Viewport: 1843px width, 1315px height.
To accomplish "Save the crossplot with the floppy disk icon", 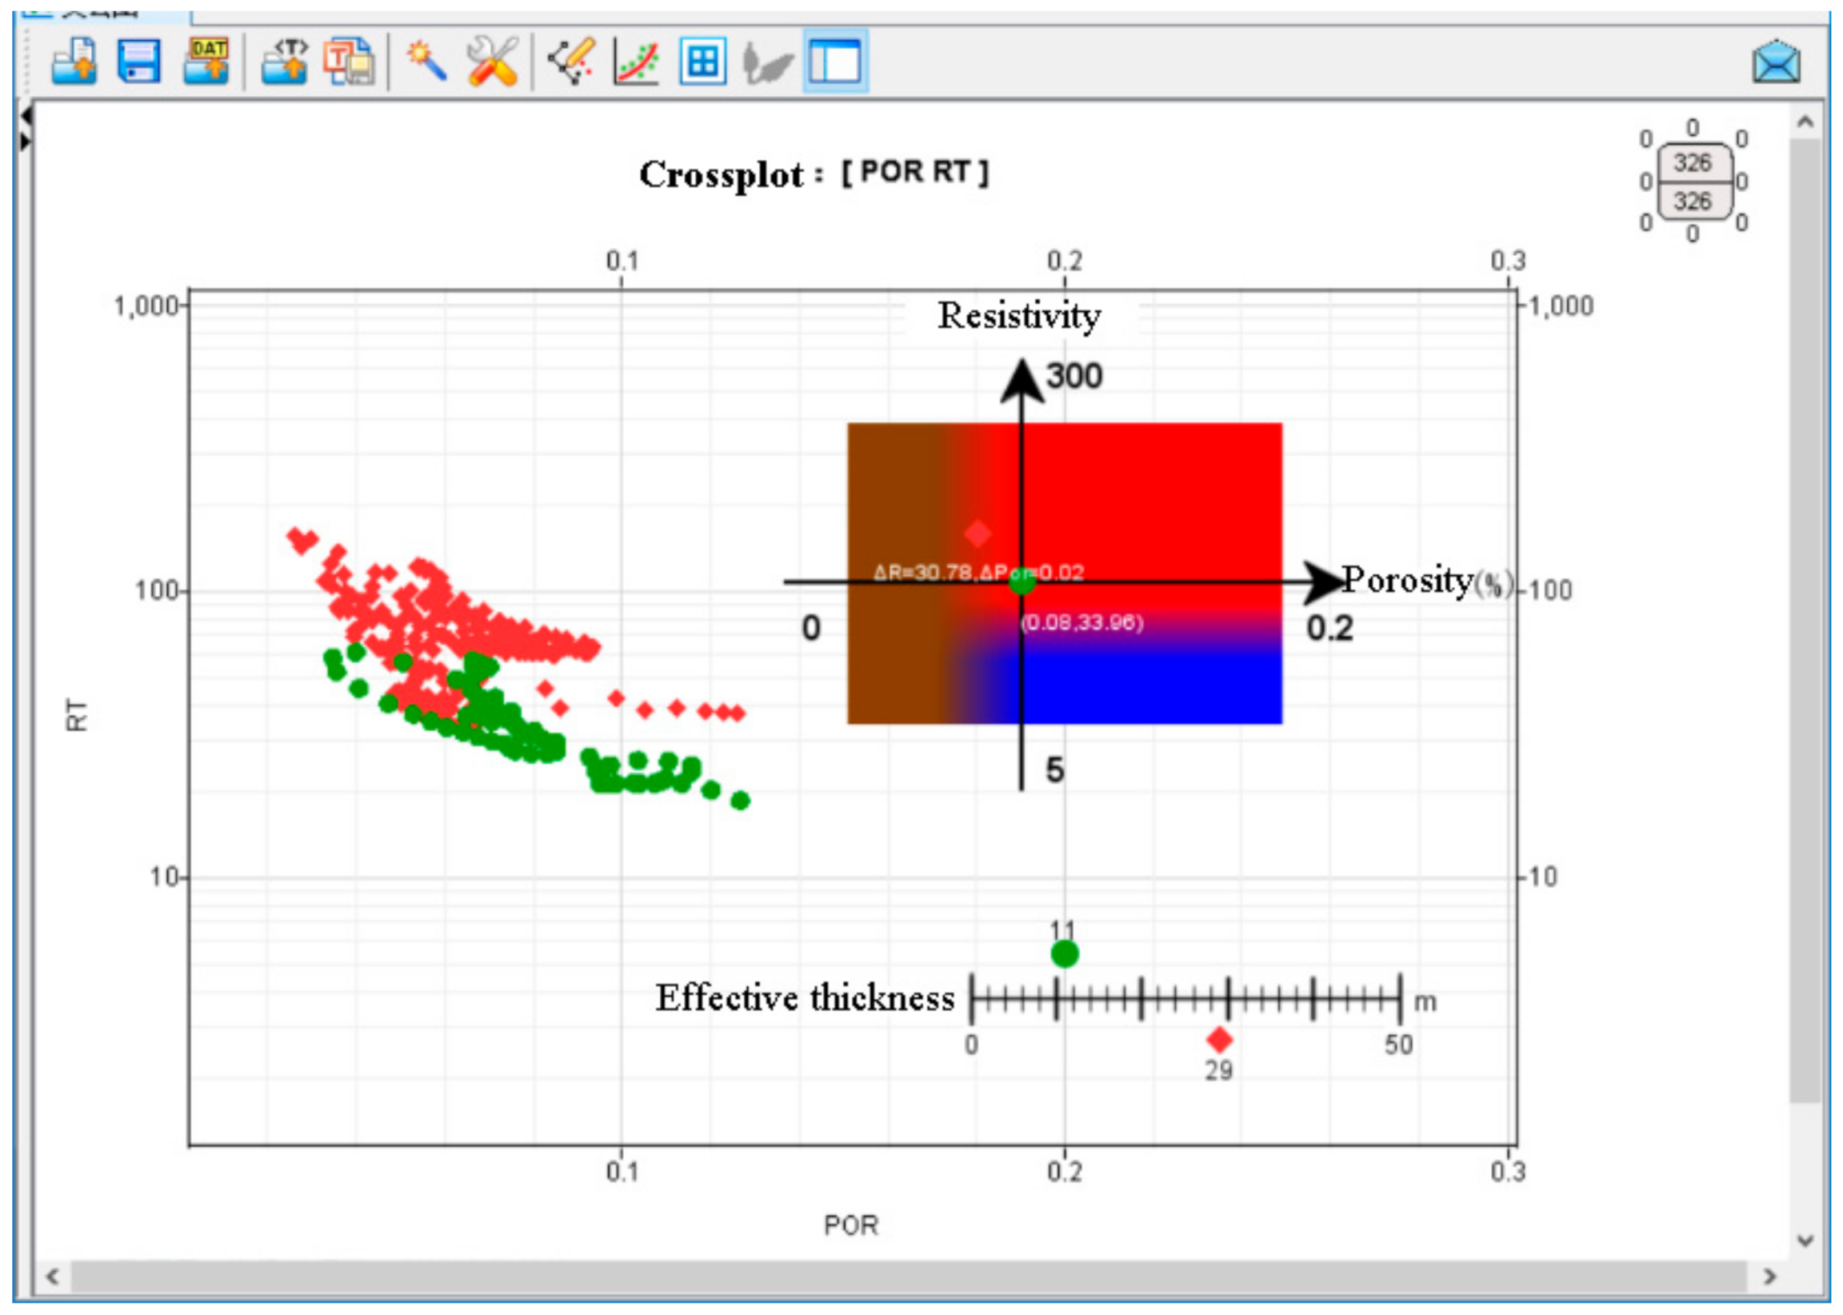I will (139, 61).
